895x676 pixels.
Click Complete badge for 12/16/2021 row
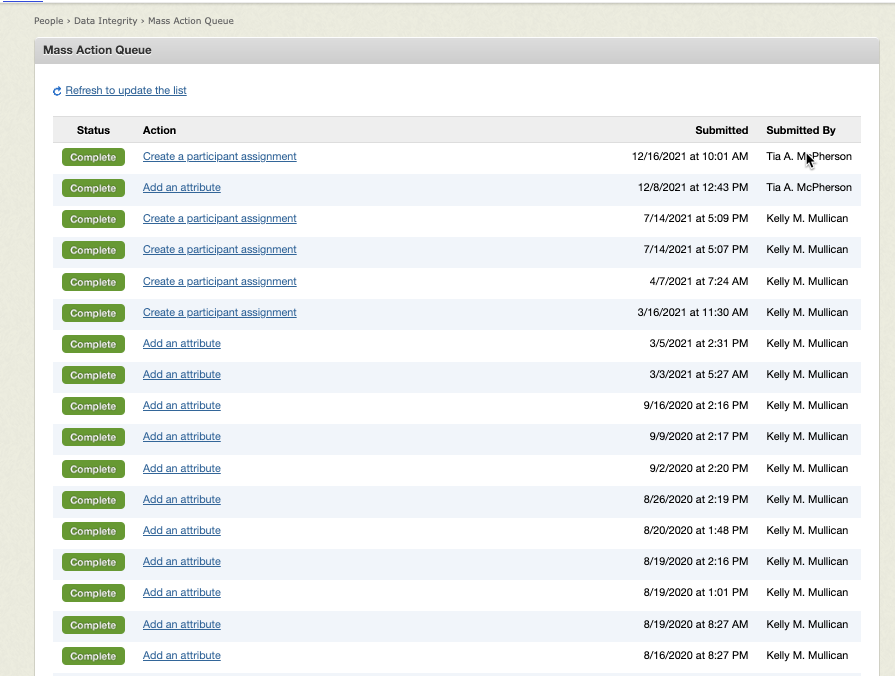click(x=93, y=157)
